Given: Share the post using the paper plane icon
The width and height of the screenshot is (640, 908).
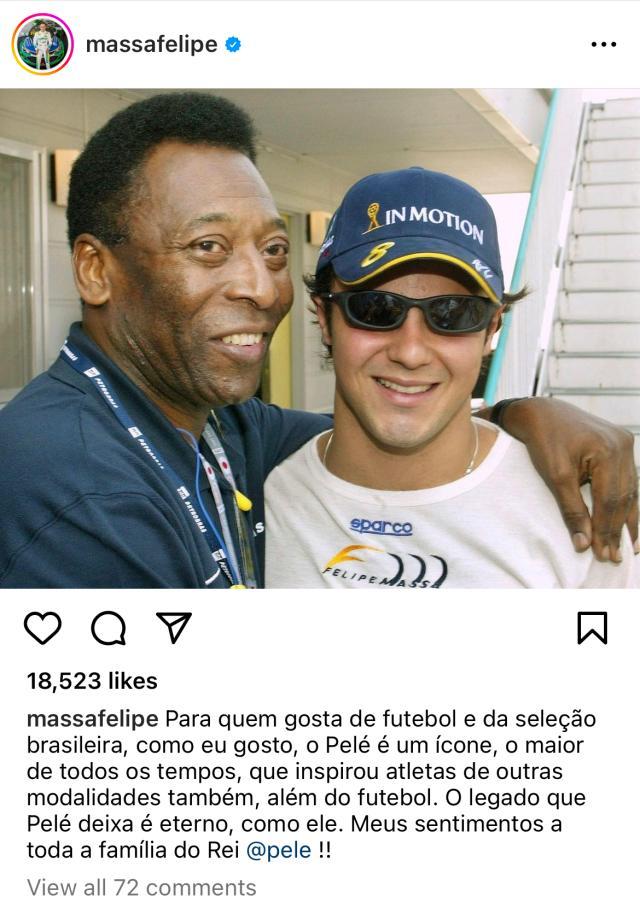Looking at the screenshot, I should pos(174,627).
